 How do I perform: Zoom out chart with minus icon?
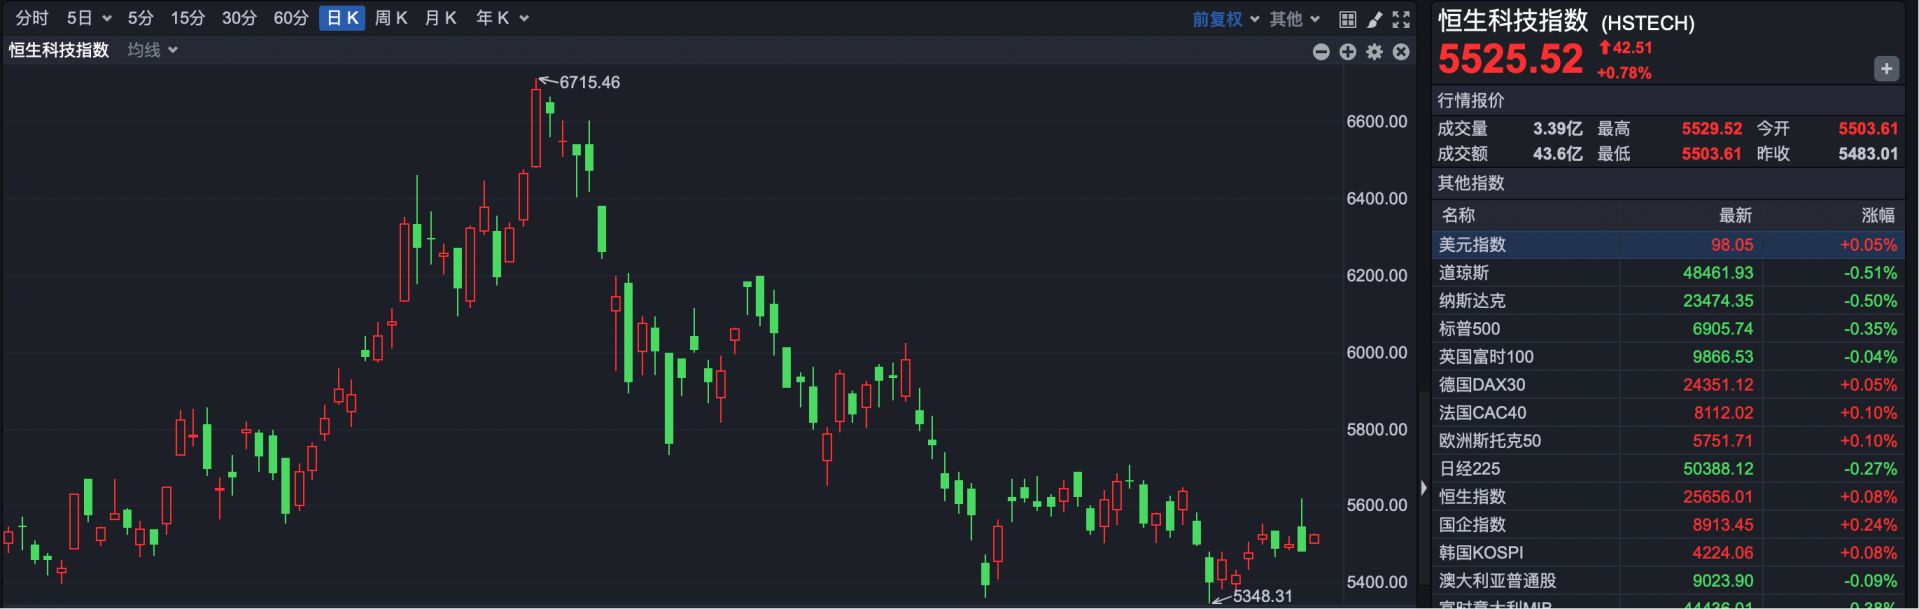click(1321, 52)
